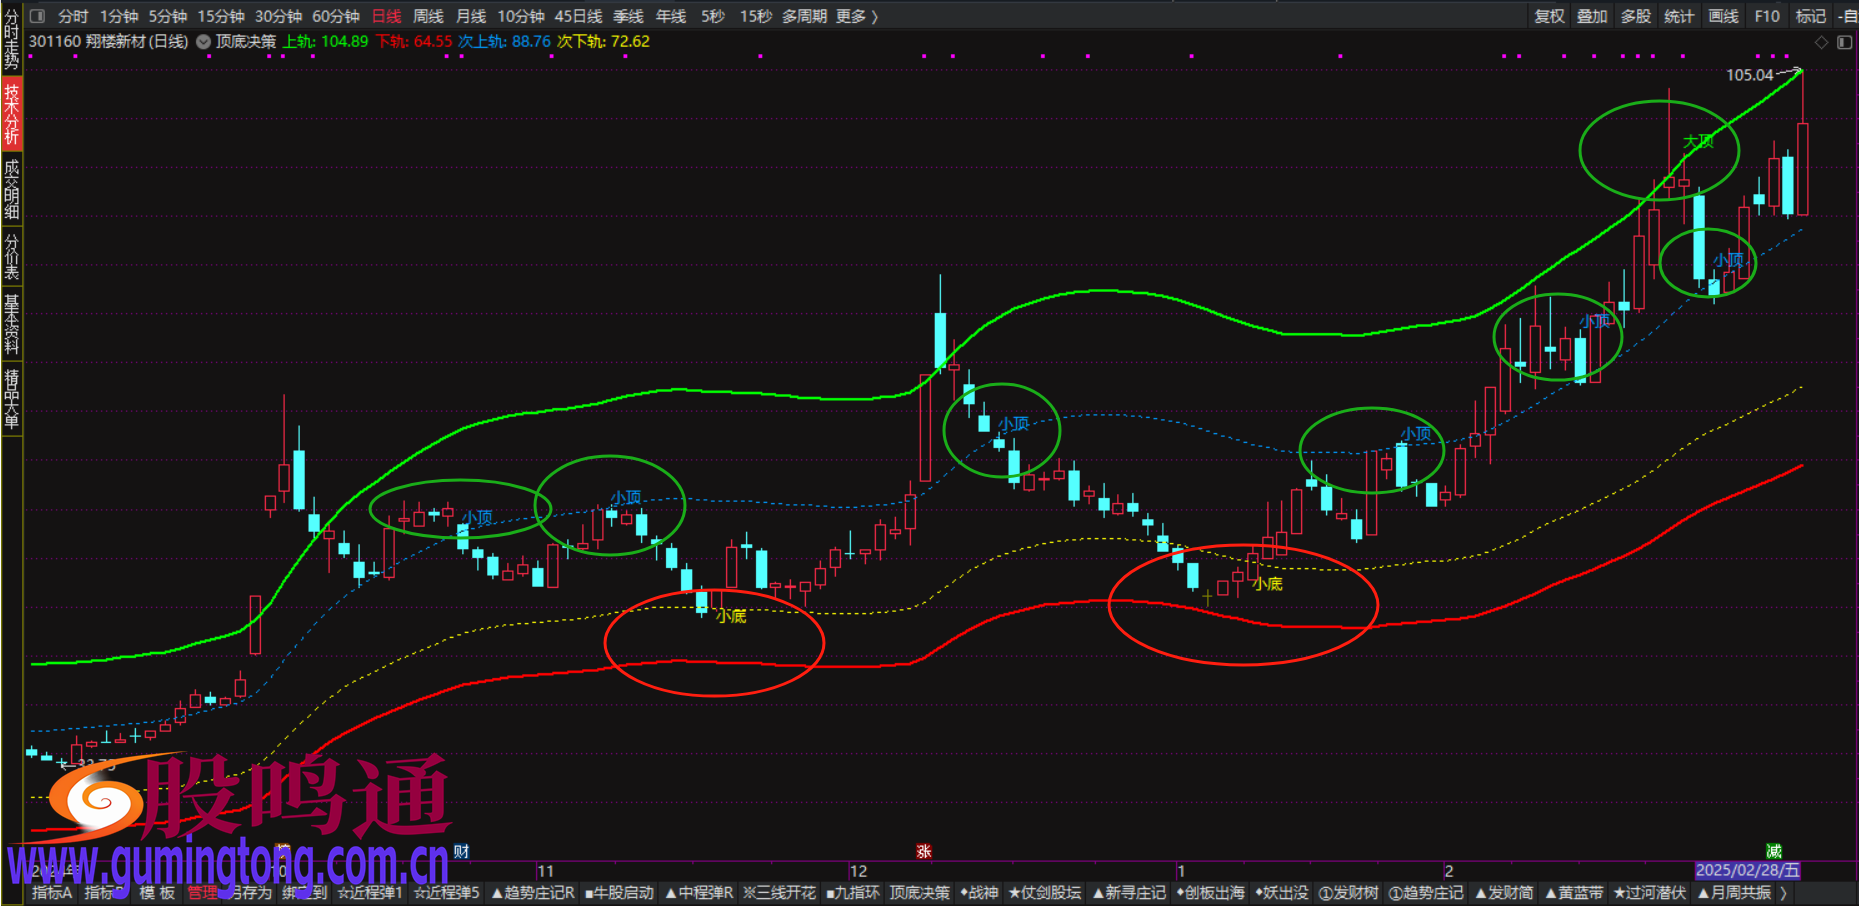Screen dimensions: 1859x906
Task: Click the diamond marker icon at top-right
Action: pos(1821,42)
